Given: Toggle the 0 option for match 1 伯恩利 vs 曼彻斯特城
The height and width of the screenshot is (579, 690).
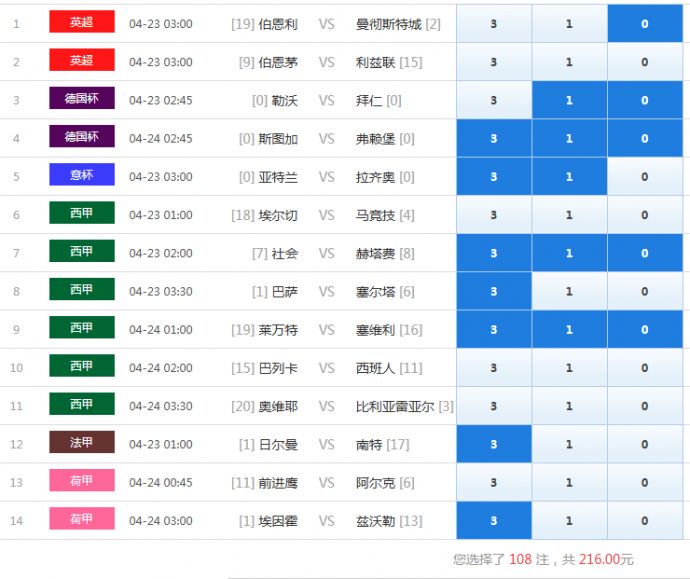Looking at the screenshot, I should 645,24.
